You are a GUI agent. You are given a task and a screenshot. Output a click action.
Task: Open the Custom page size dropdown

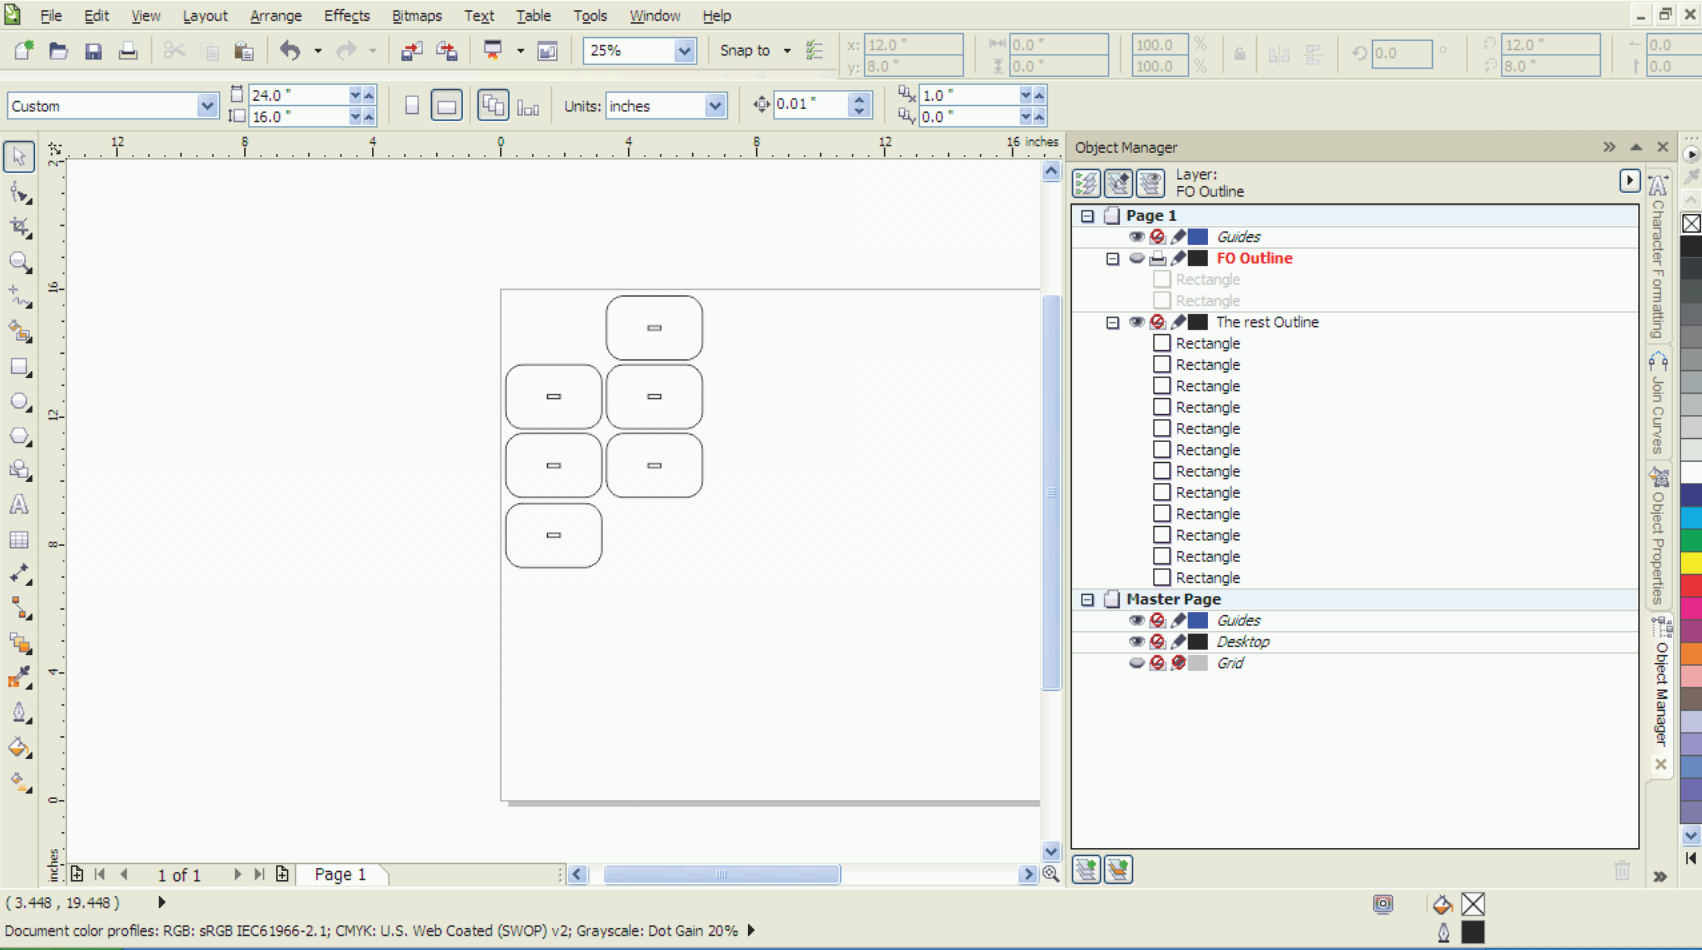point(206,106)
